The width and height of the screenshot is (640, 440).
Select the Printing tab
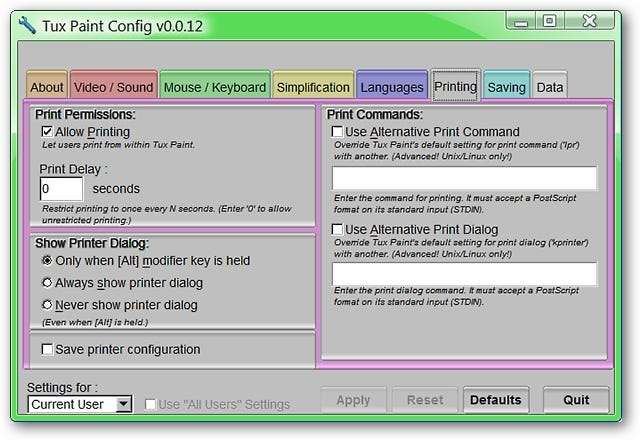[x=456, y=86]
